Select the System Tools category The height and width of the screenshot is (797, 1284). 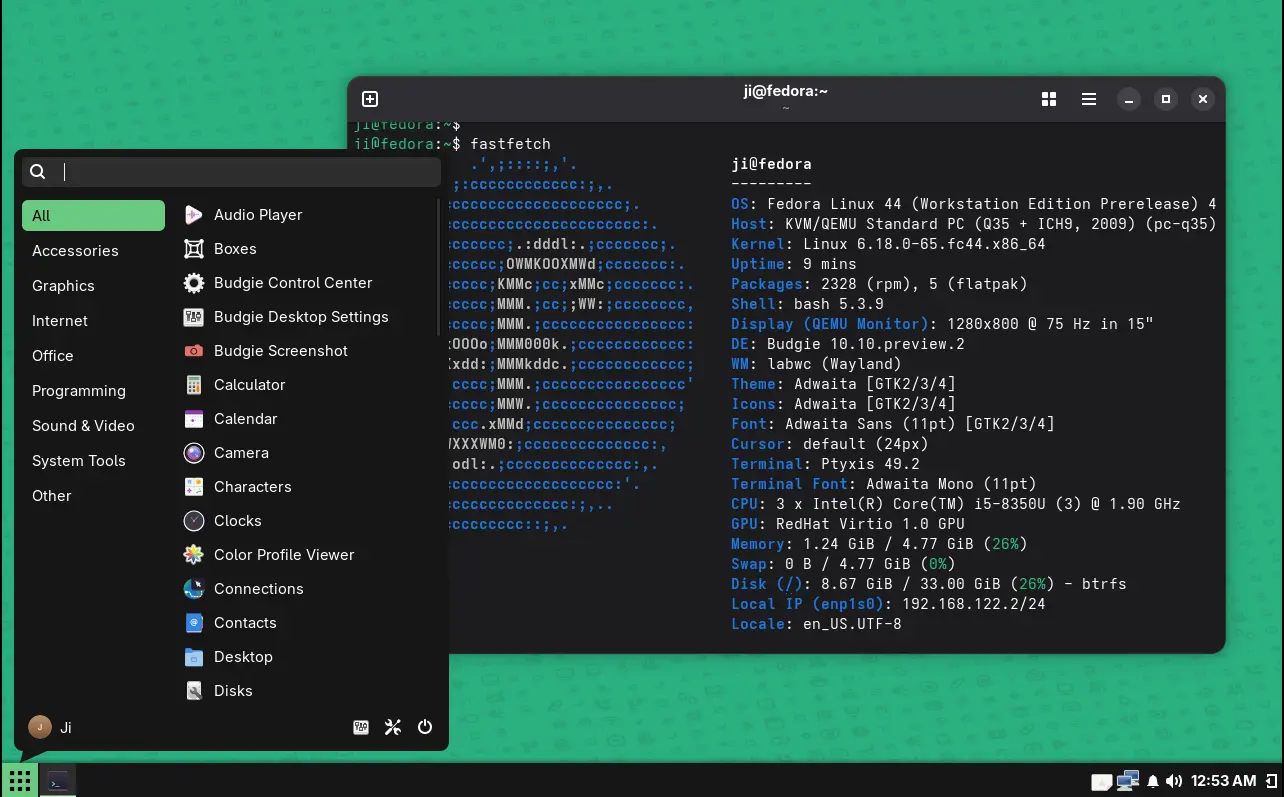coord(78,461)
